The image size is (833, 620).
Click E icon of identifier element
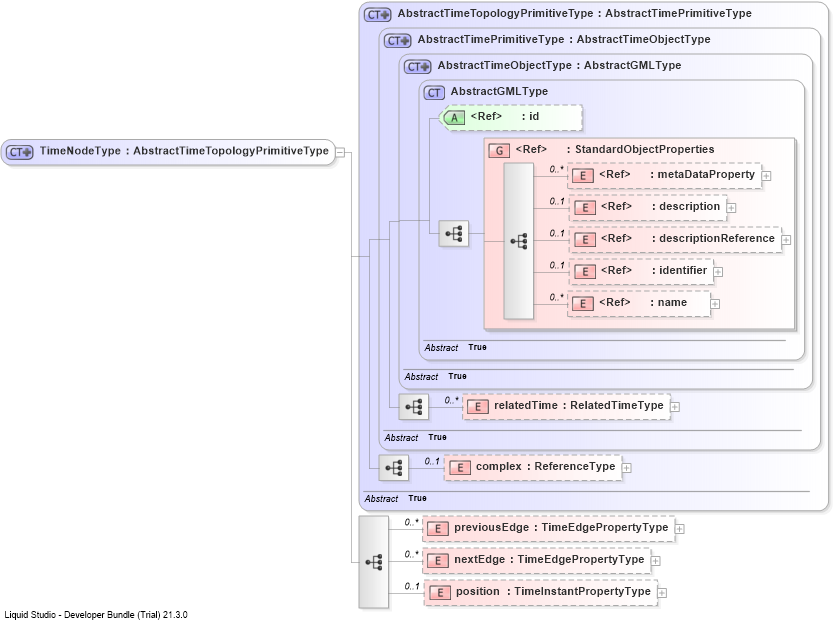(x=585, y=271)
